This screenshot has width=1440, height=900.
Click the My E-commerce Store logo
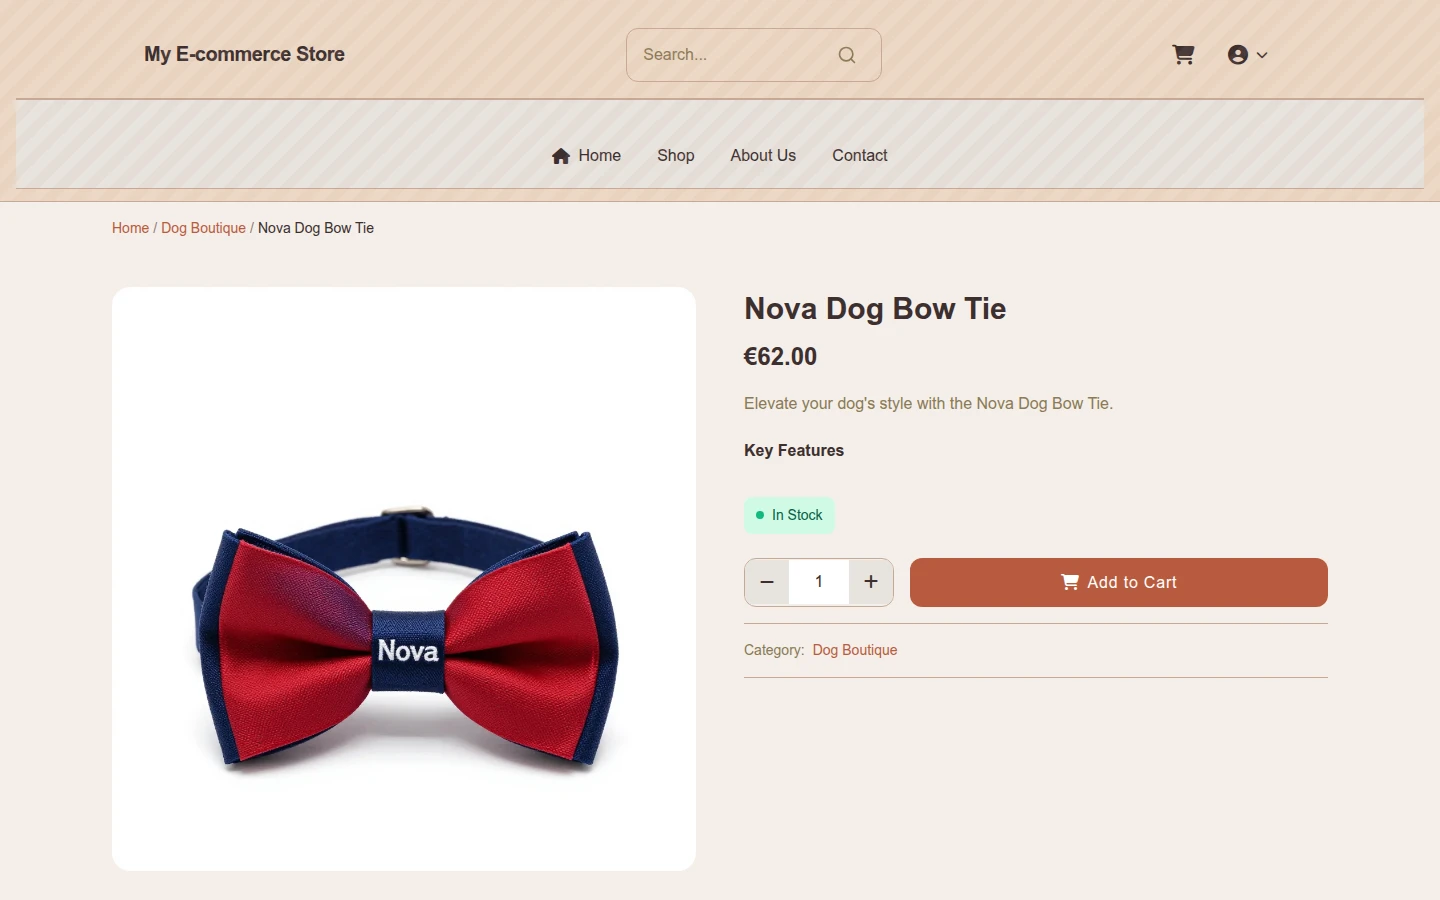pos(244,54)
